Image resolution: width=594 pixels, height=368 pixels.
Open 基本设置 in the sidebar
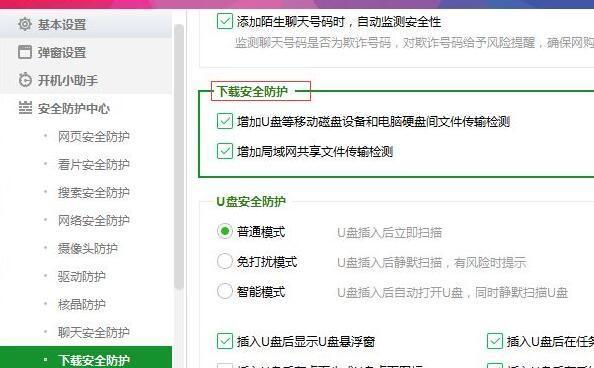tap(86, 24)
